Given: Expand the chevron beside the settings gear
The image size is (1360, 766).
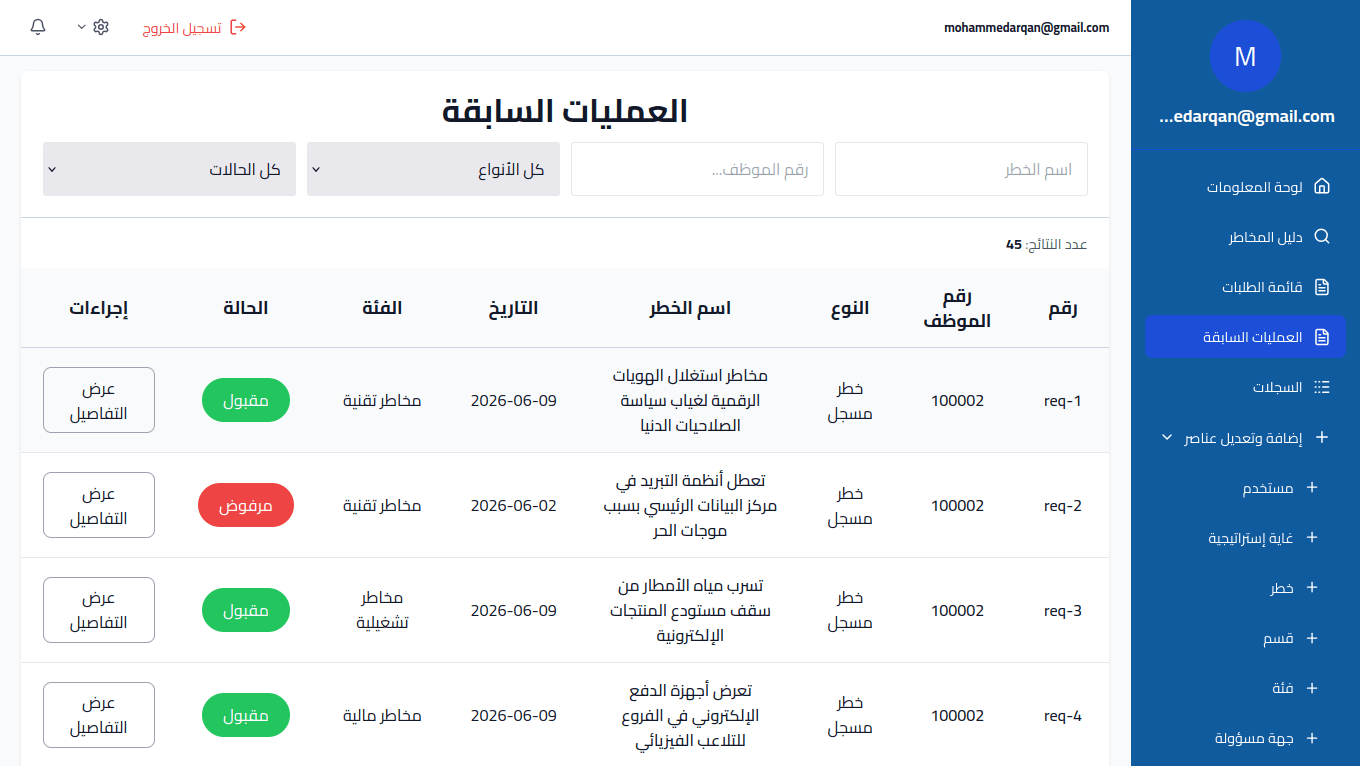Looking at the screenshot, I should tap(82, 27).
